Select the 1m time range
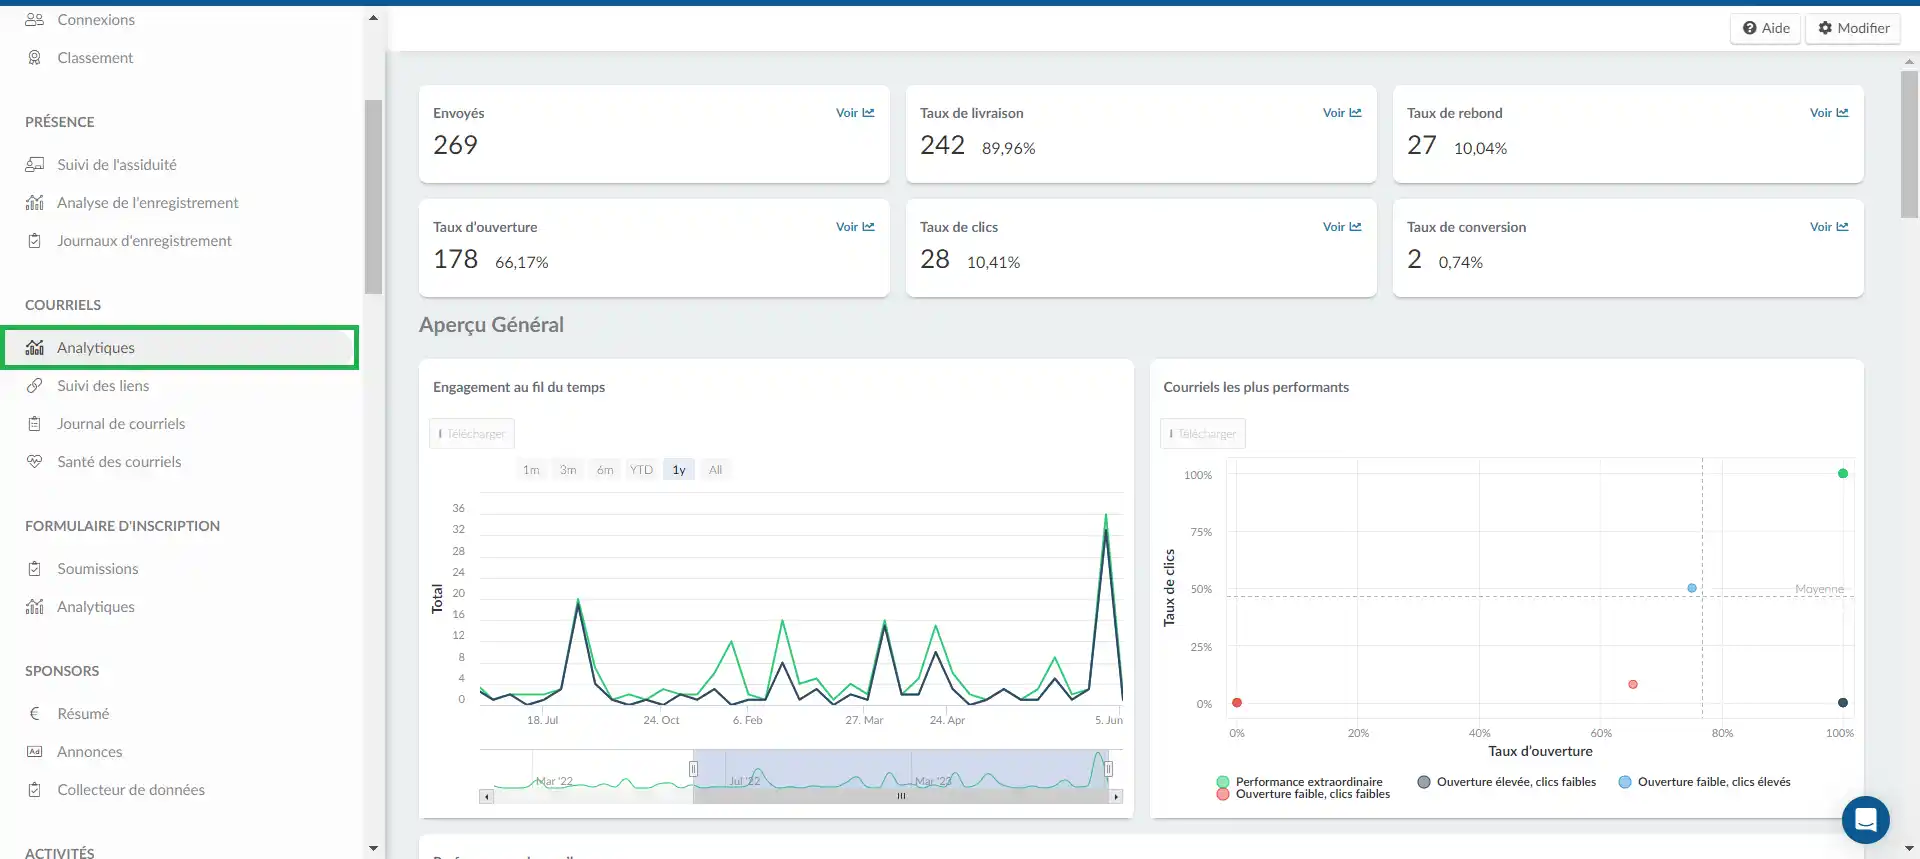Screen dimensions: 1920x859 point(531,470)
